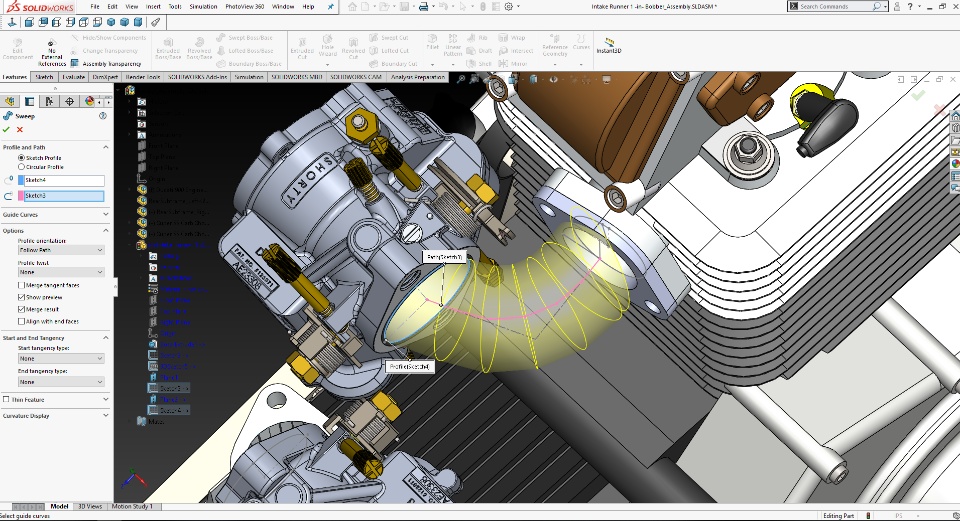Switch to the Evaluate ribbon tab
Viewport: 960px width, 521px height.
point(73,77)
